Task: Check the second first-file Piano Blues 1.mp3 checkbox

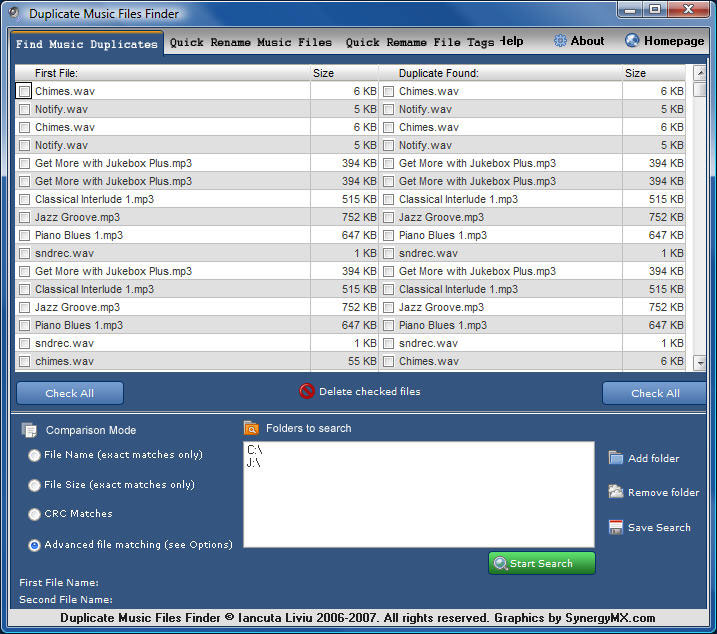Action: 25,326
